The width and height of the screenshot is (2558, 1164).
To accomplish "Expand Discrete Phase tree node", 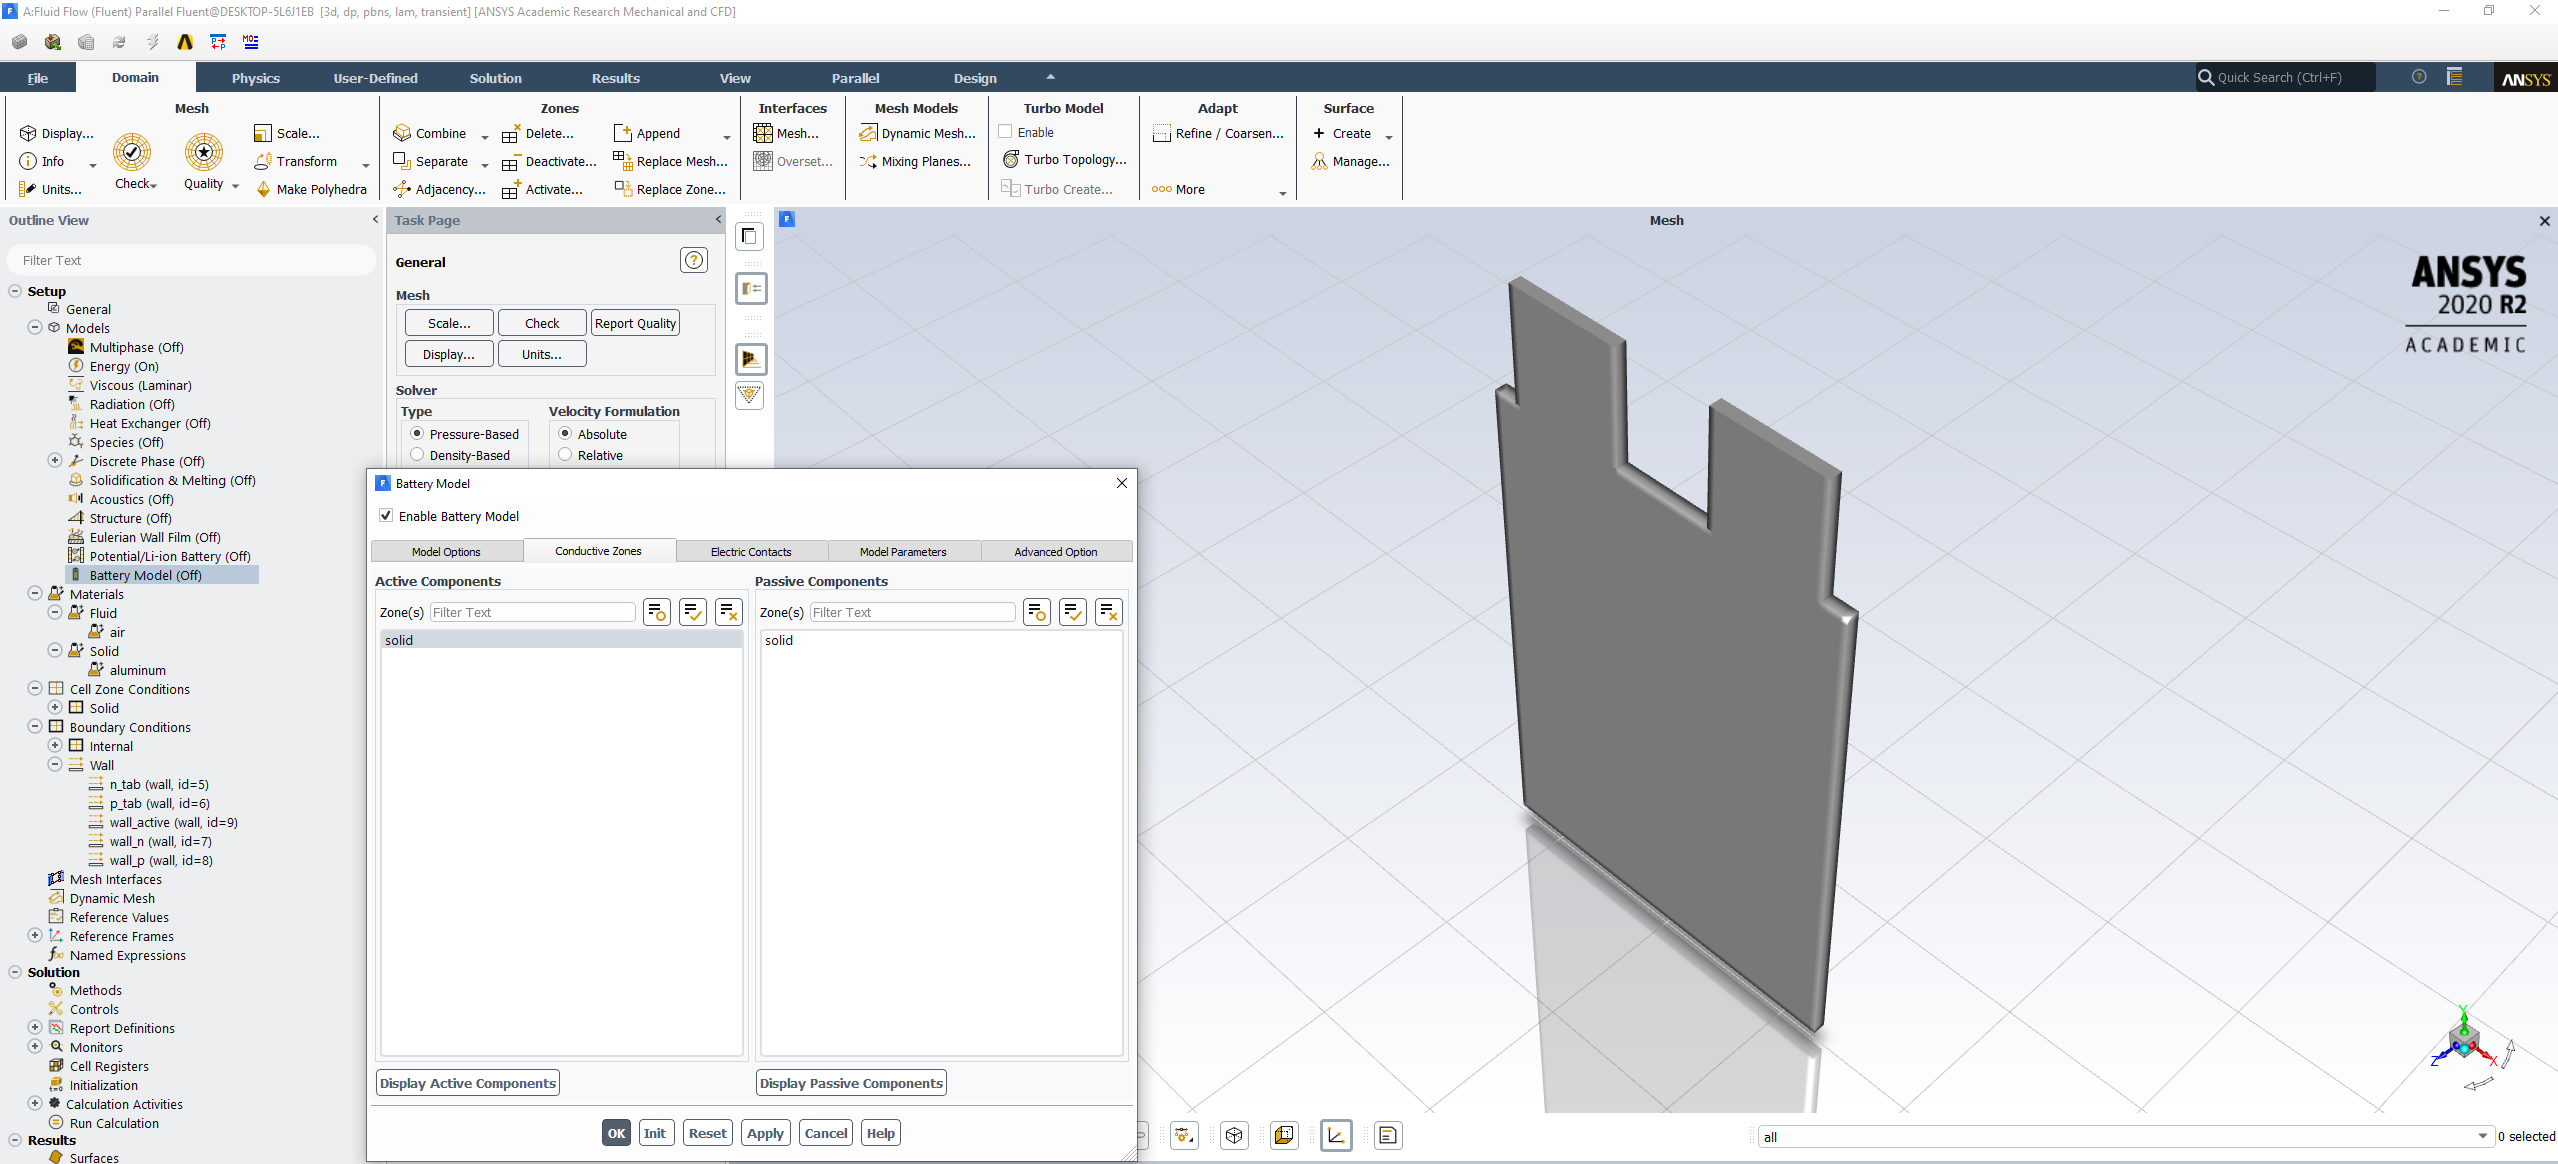I will click(x=55, y=461).
